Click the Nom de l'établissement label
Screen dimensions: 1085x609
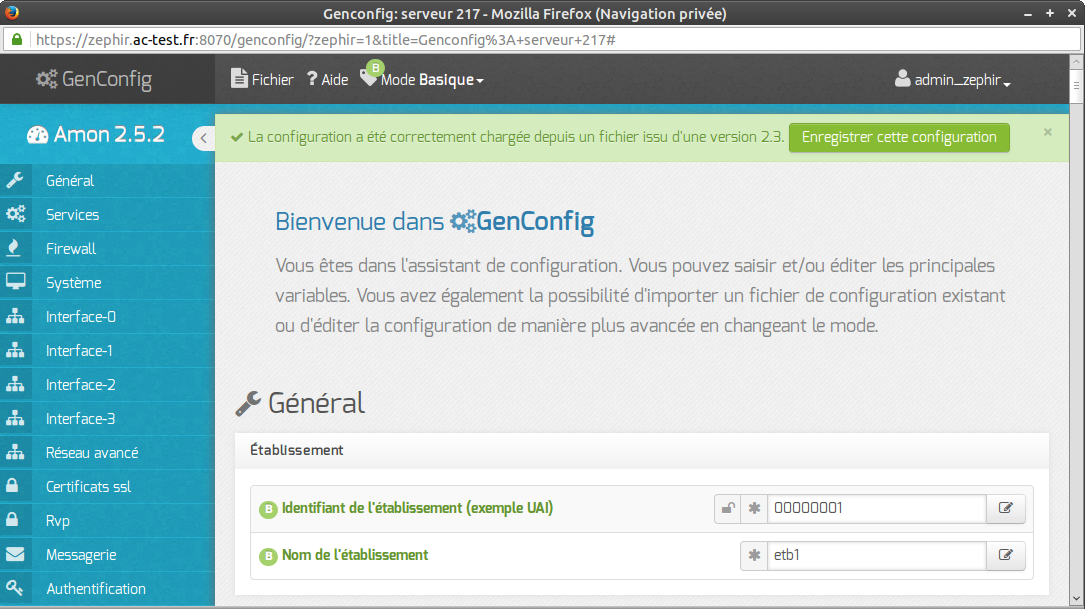(x=355, y=555)
